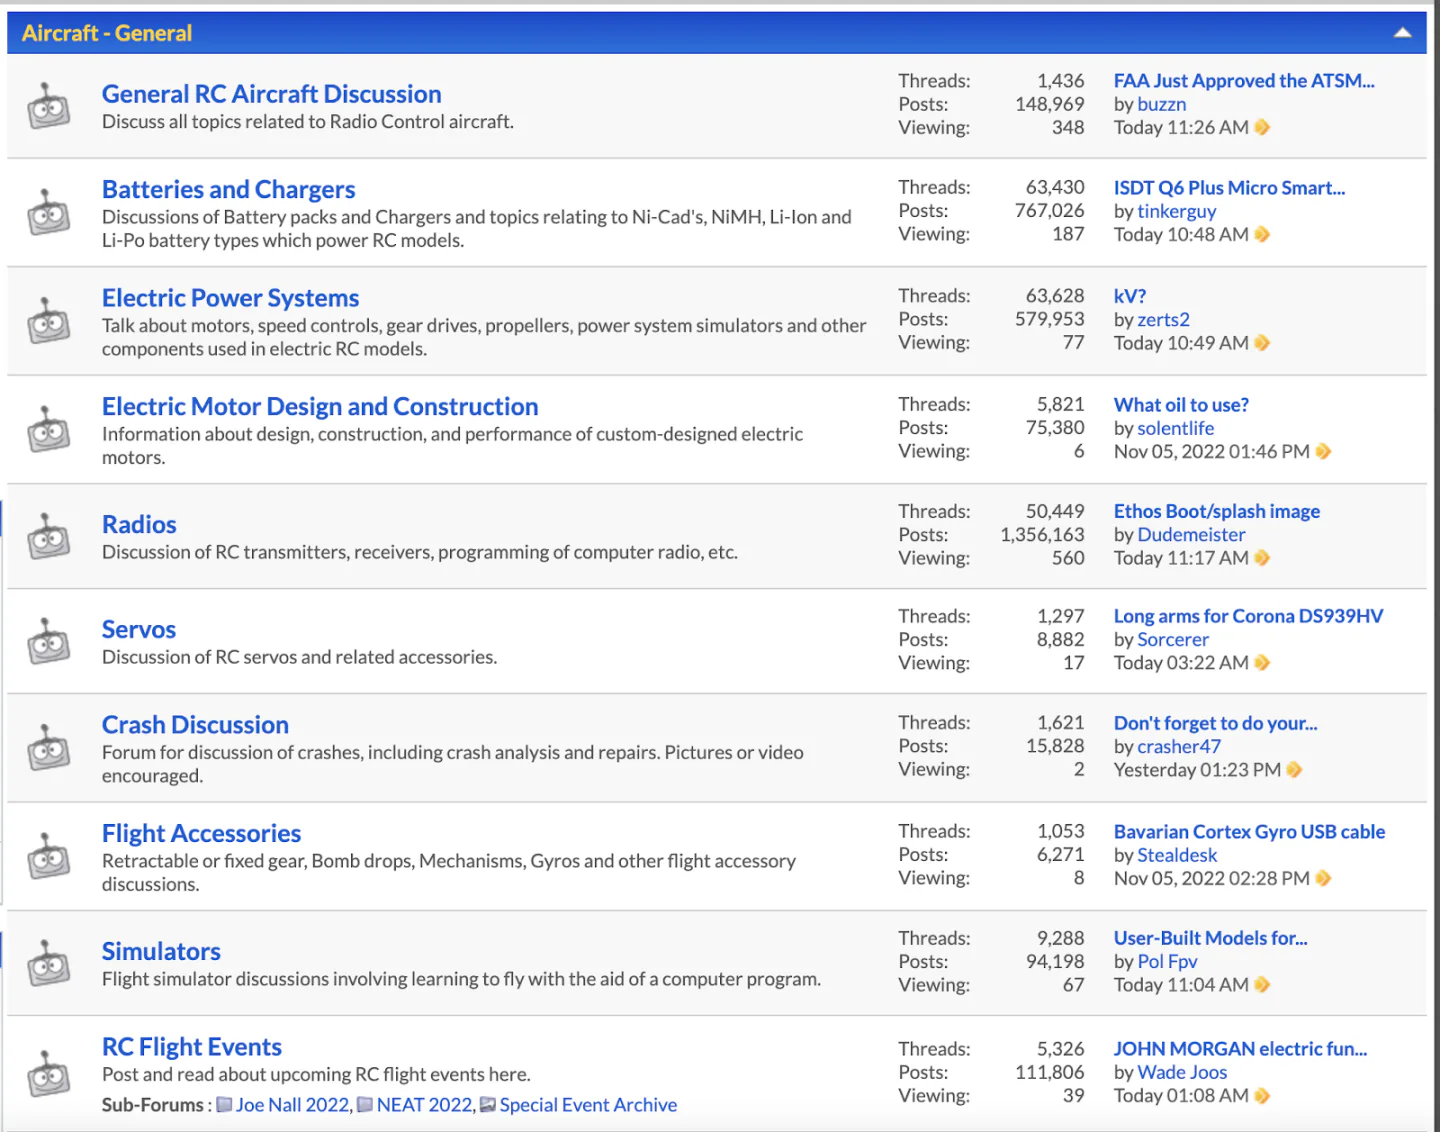Open thread JOHN MORGAN electric fun...
1440x1132 pixels.
(1241, 1049)
